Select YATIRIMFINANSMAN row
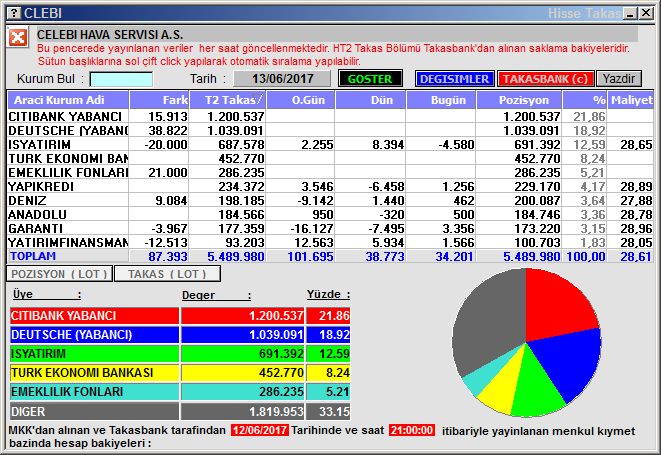 click(x=330, y=242)
